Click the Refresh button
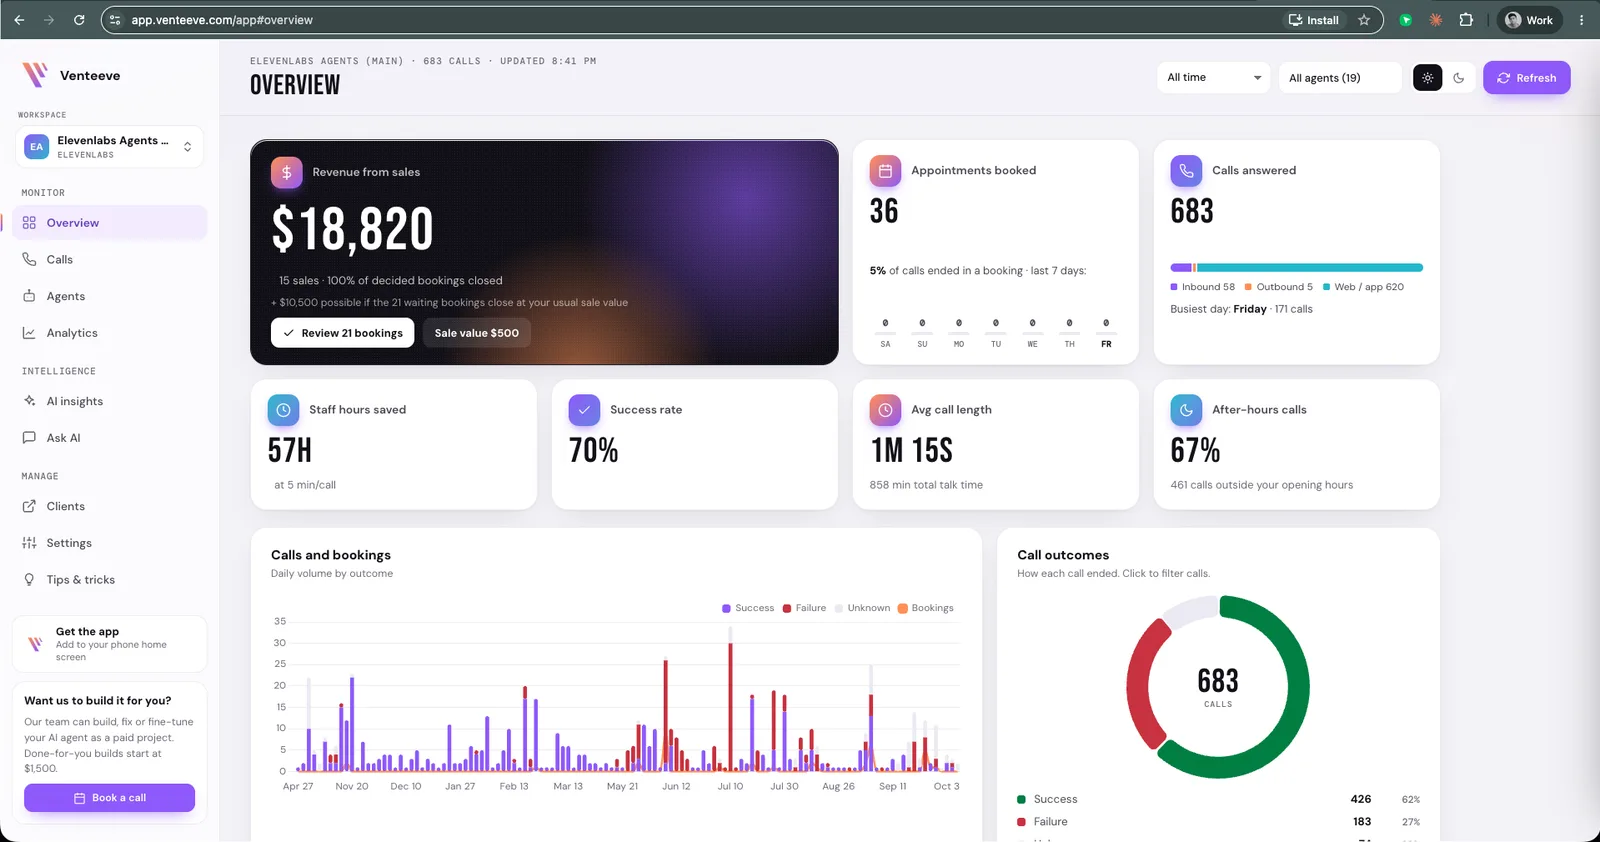The height and width of the screenshot is (842, 1600). pyautogui.click(x=1526, y=78)
